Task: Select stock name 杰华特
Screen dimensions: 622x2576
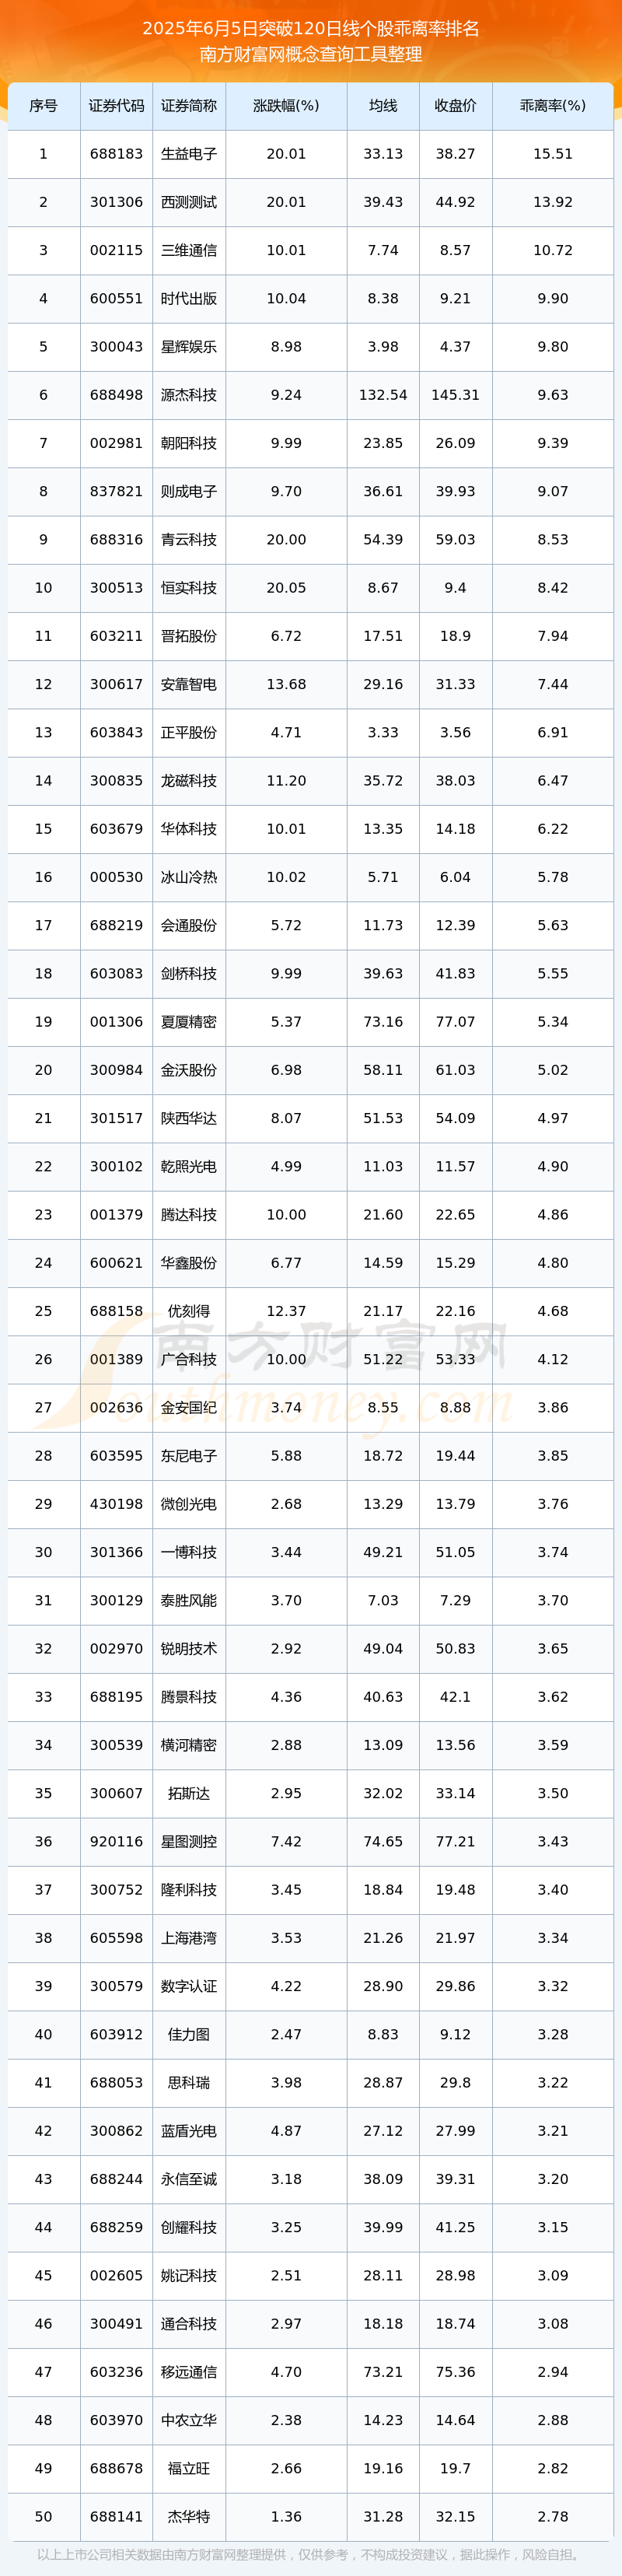Action: click(189, 2517)
